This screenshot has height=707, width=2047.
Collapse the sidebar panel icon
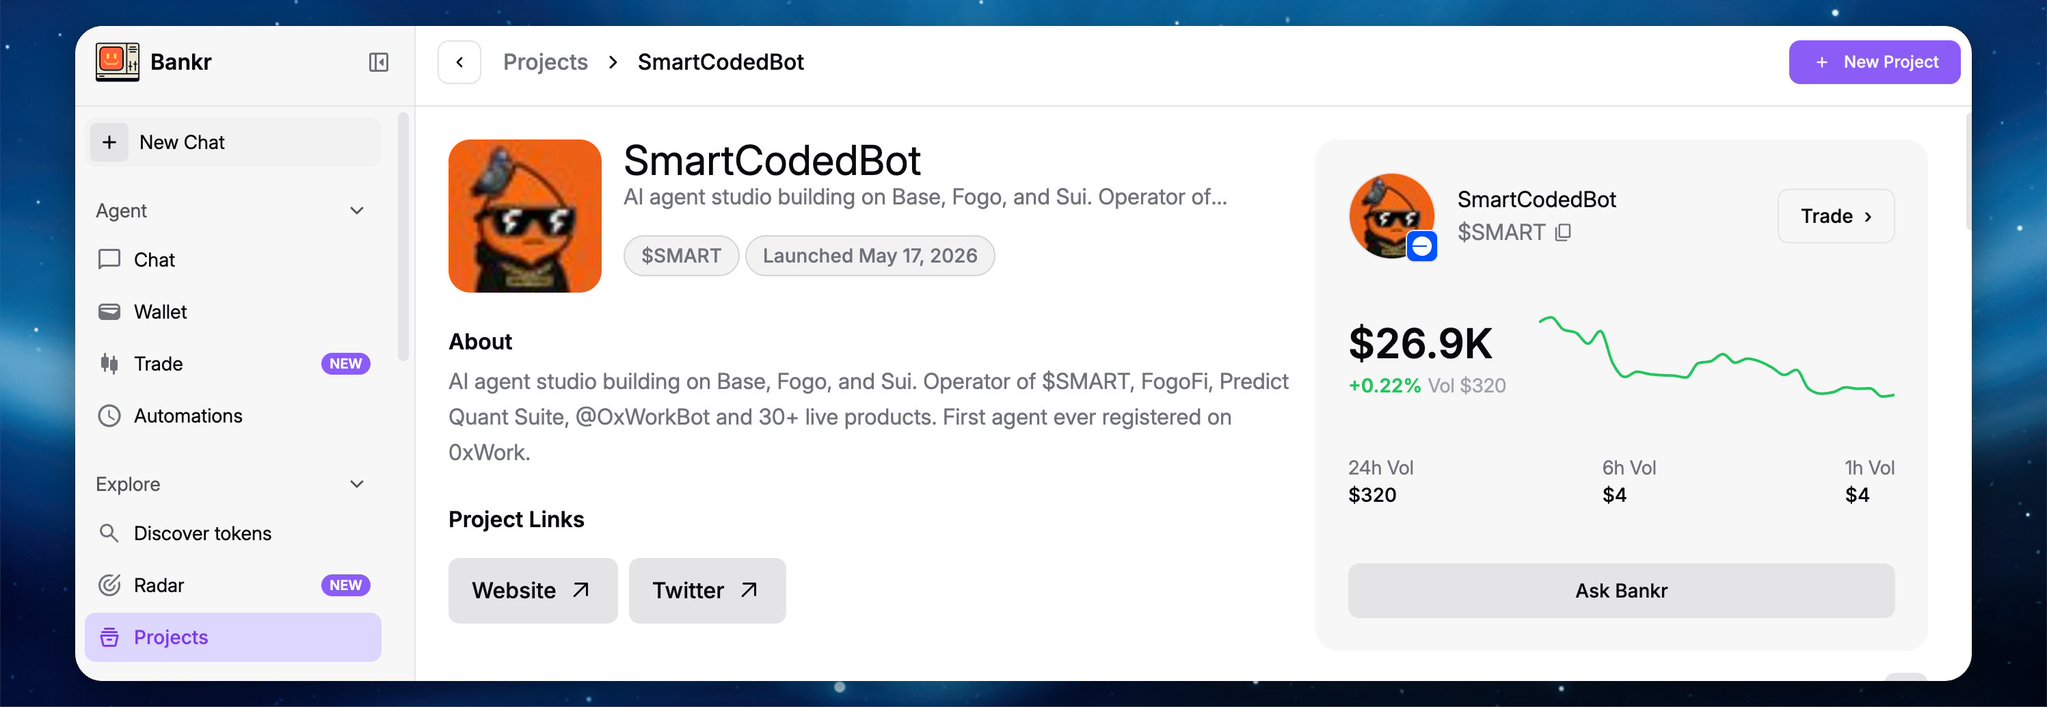(378, 62)
